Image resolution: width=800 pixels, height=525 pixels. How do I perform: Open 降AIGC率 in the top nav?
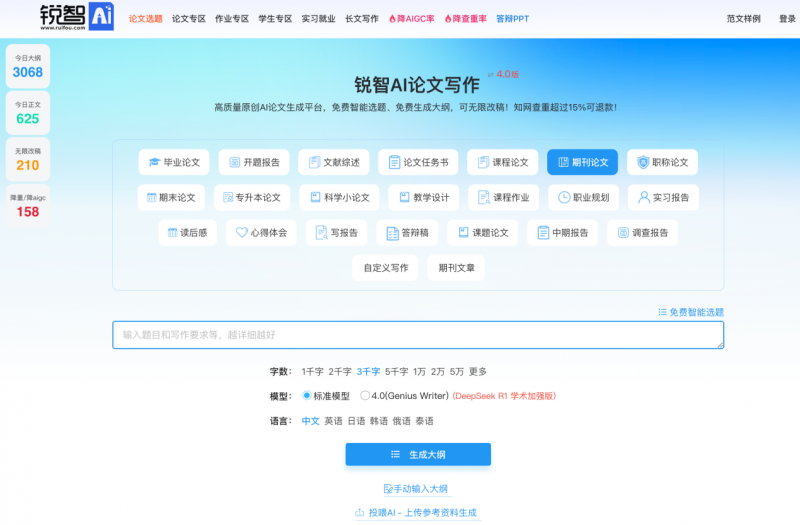pos(412,19)
